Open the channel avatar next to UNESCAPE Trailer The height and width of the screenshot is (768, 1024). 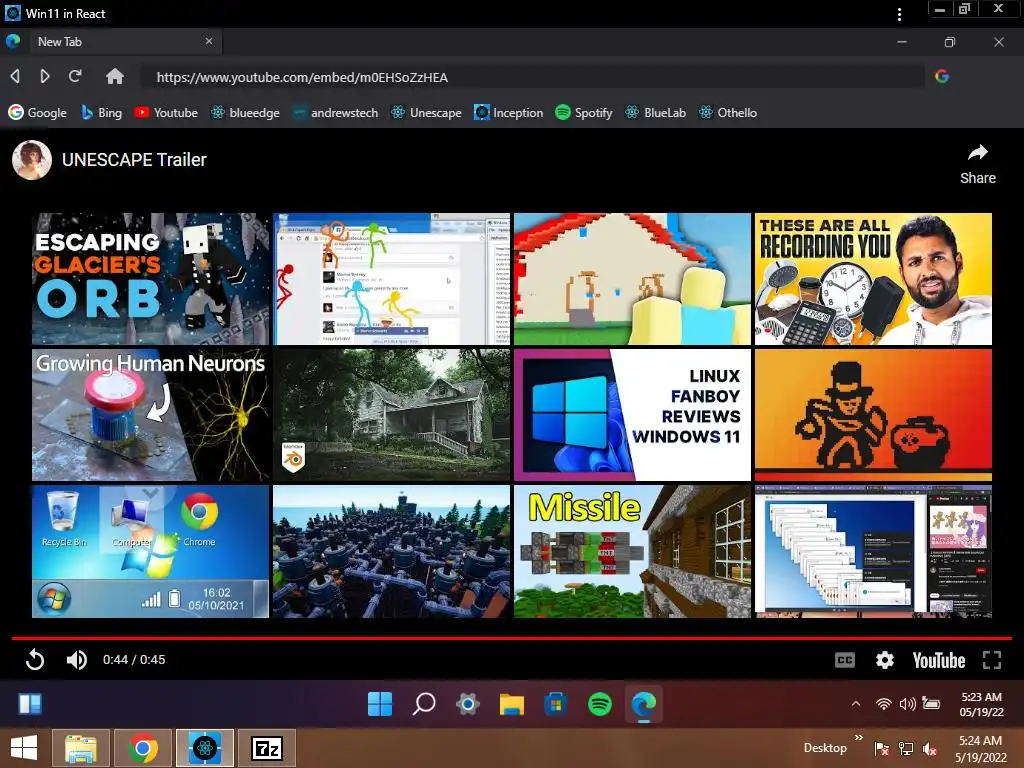click(32, 160)
